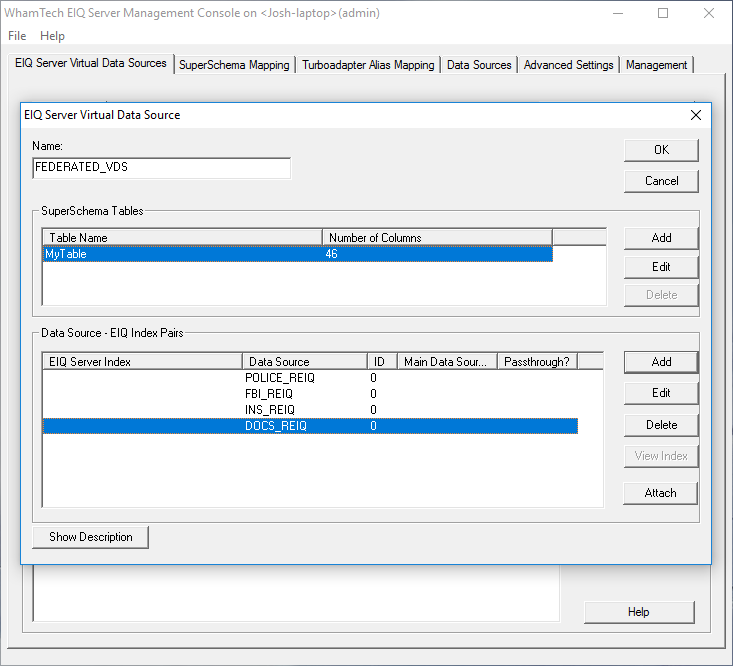Click the Number of Columns header

[x=437, y=237]
